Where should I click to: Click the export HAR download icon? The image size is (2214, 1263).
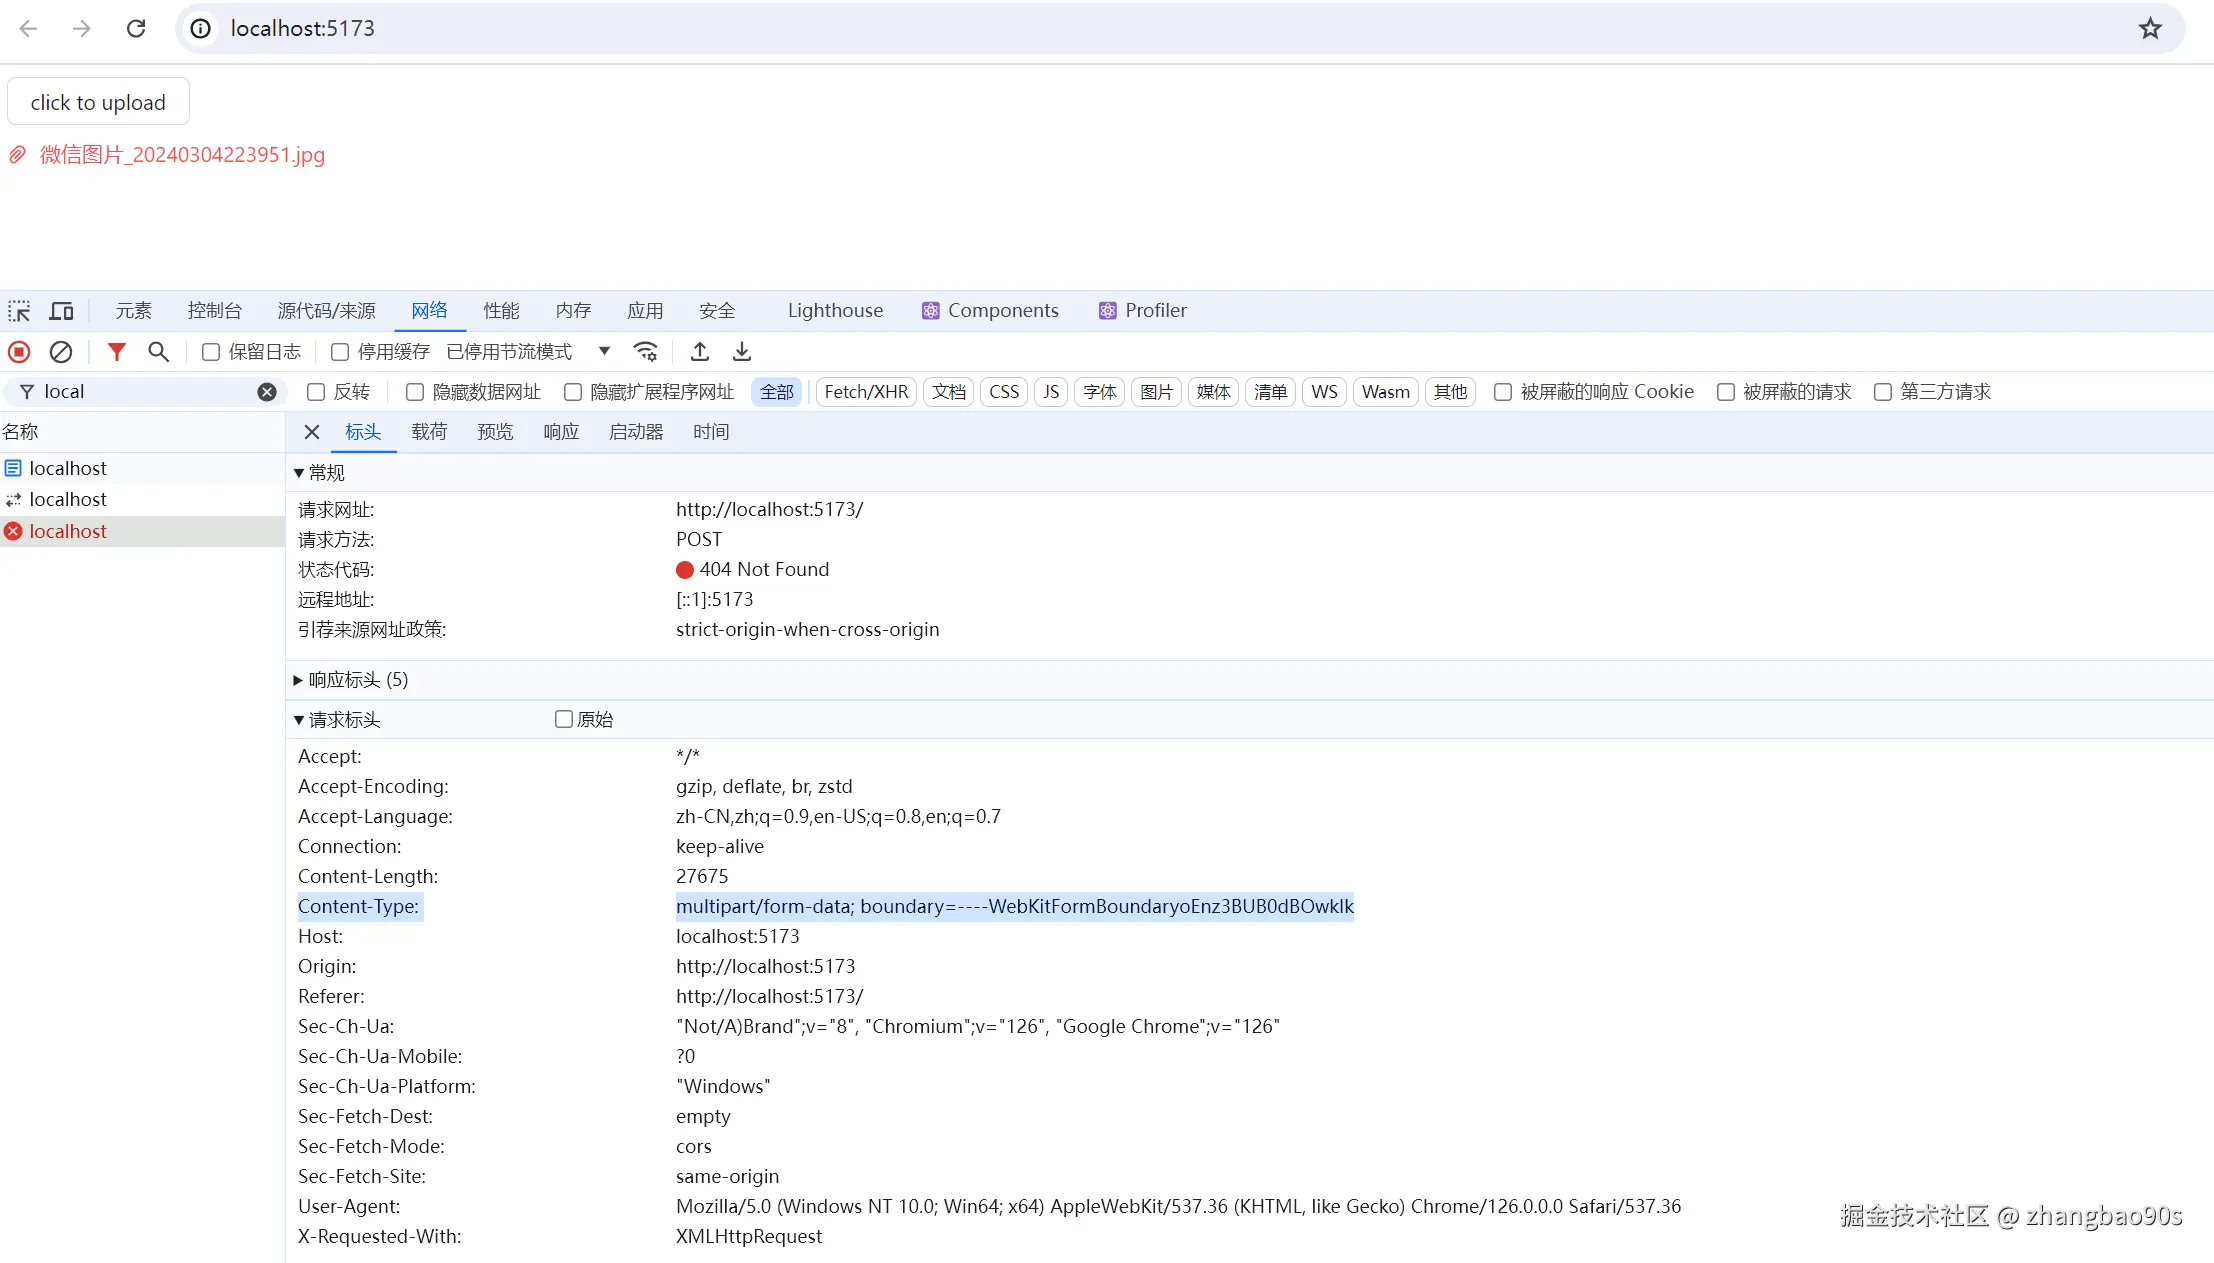point(742,352)
